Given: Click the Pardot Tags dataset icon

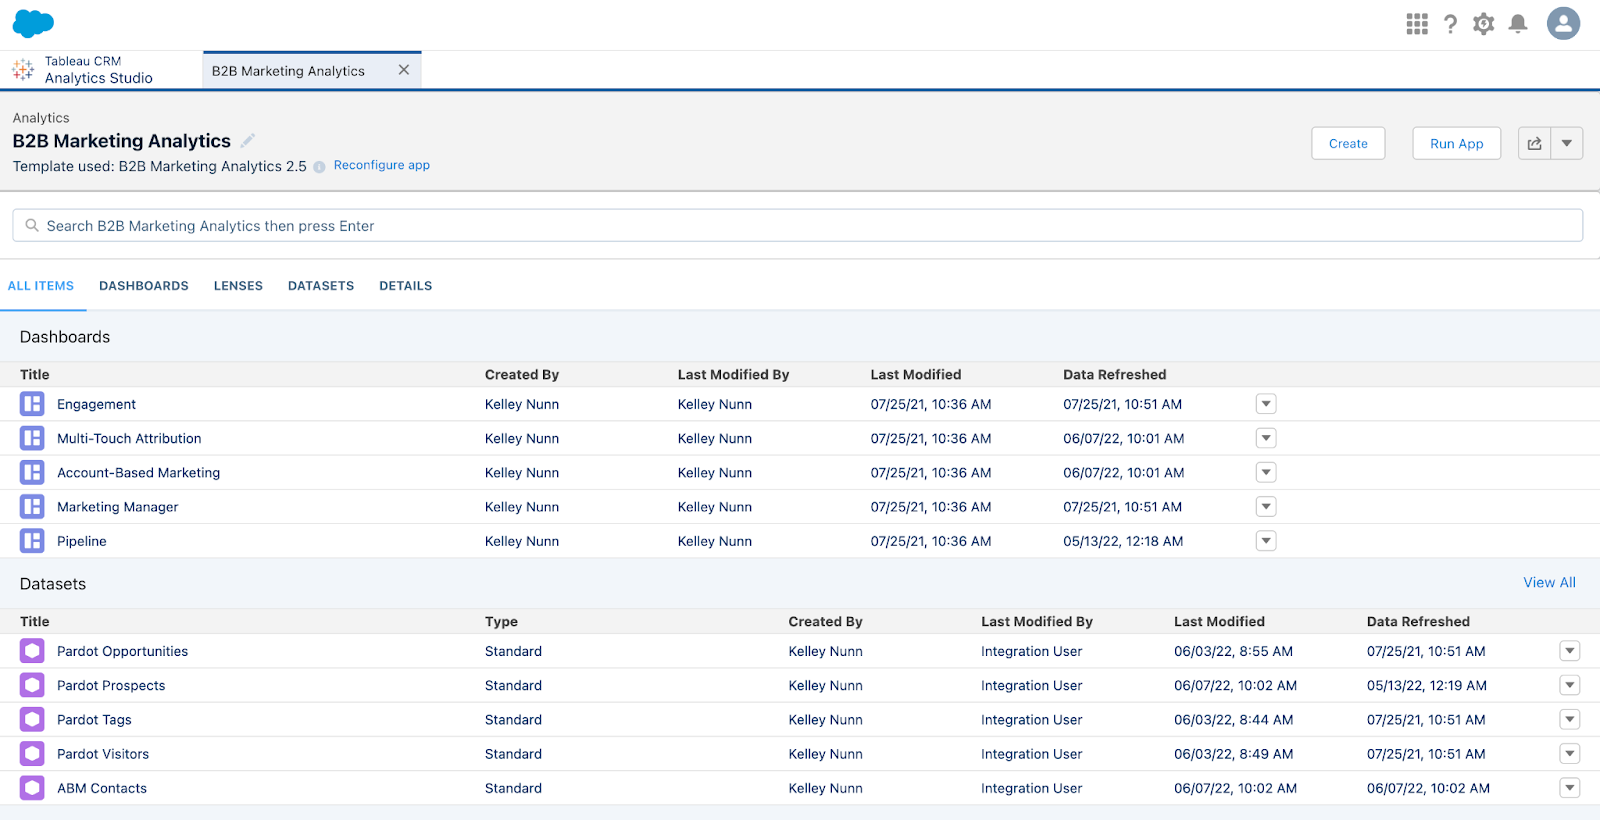Looking at the screenshot, I should pos(32,720).
